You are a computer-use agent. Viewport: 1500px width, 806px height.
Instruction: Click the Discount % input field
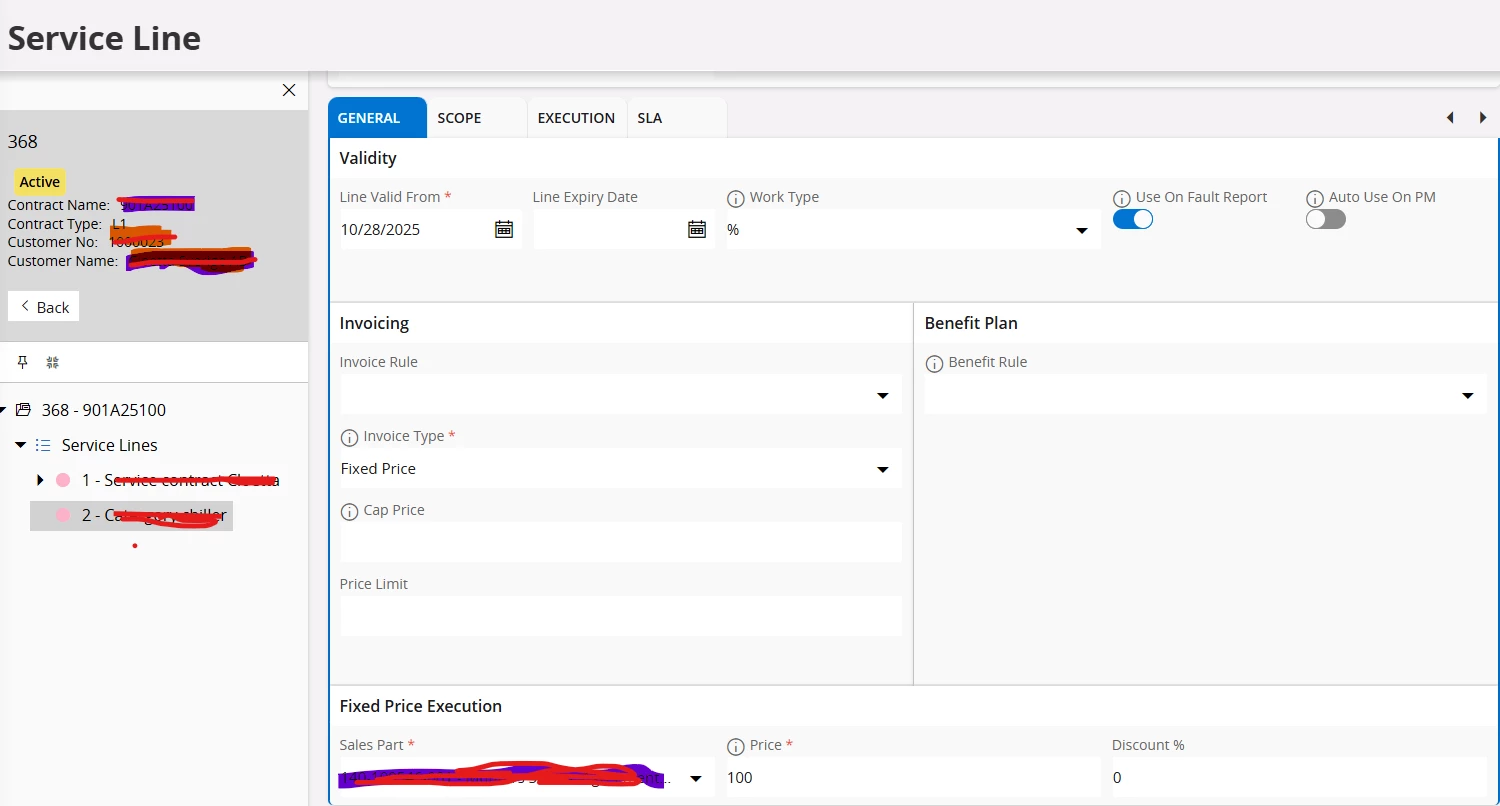[1299, 777]
